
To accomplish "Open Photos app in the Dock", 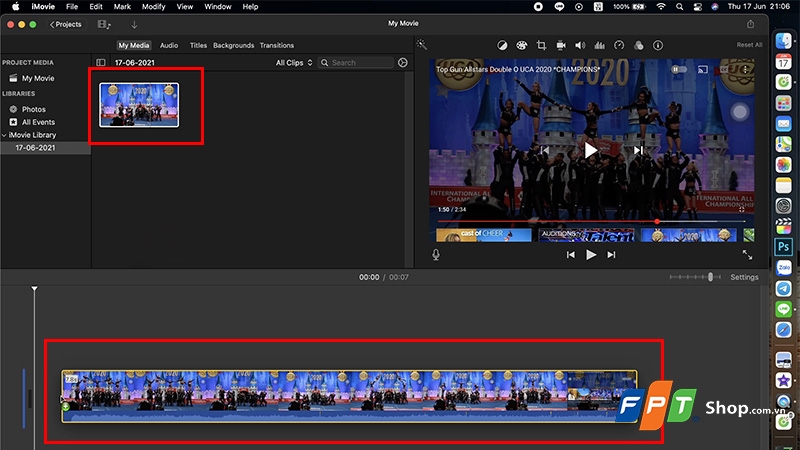I will 783,164.
